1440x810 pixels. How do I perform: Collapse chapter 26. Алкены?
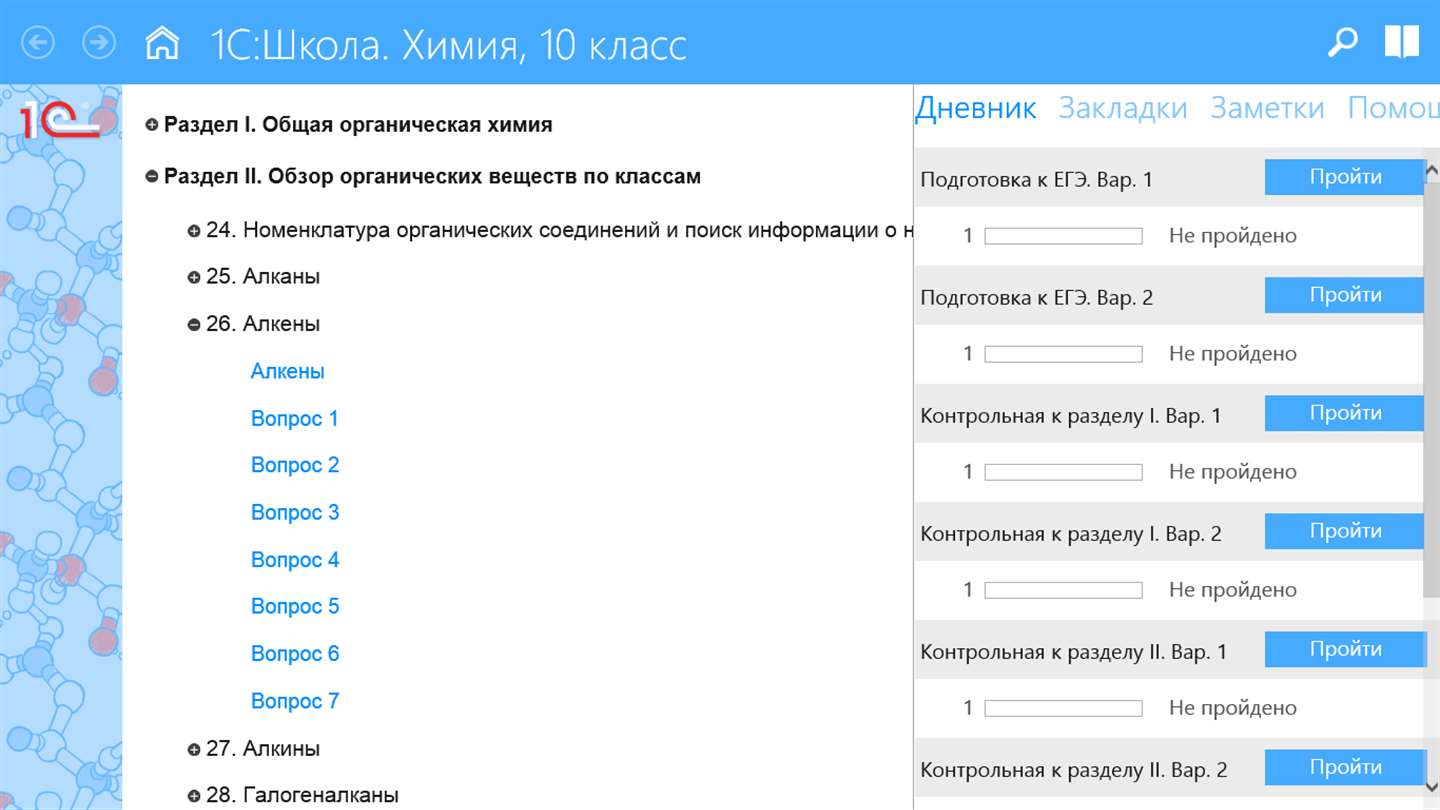click(194, 324)
